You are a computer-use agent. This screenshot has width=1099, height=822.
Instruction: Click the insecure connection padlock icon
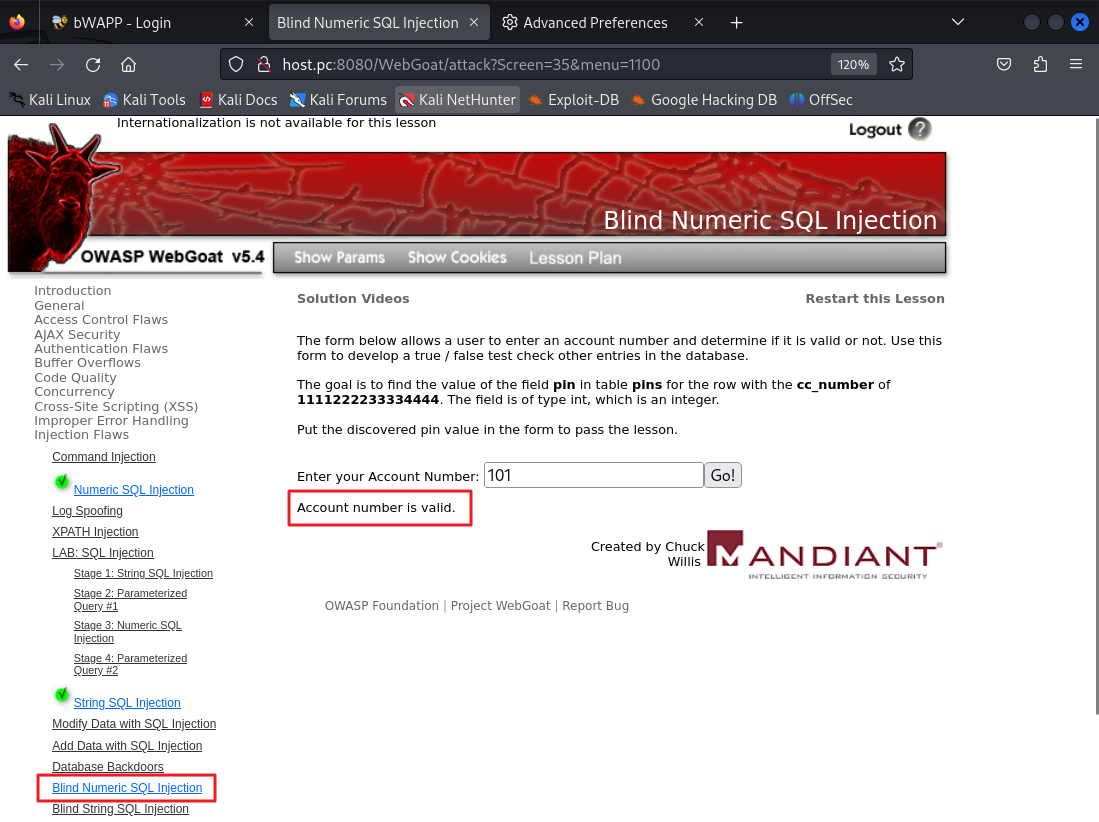click(x=264, y=64)
